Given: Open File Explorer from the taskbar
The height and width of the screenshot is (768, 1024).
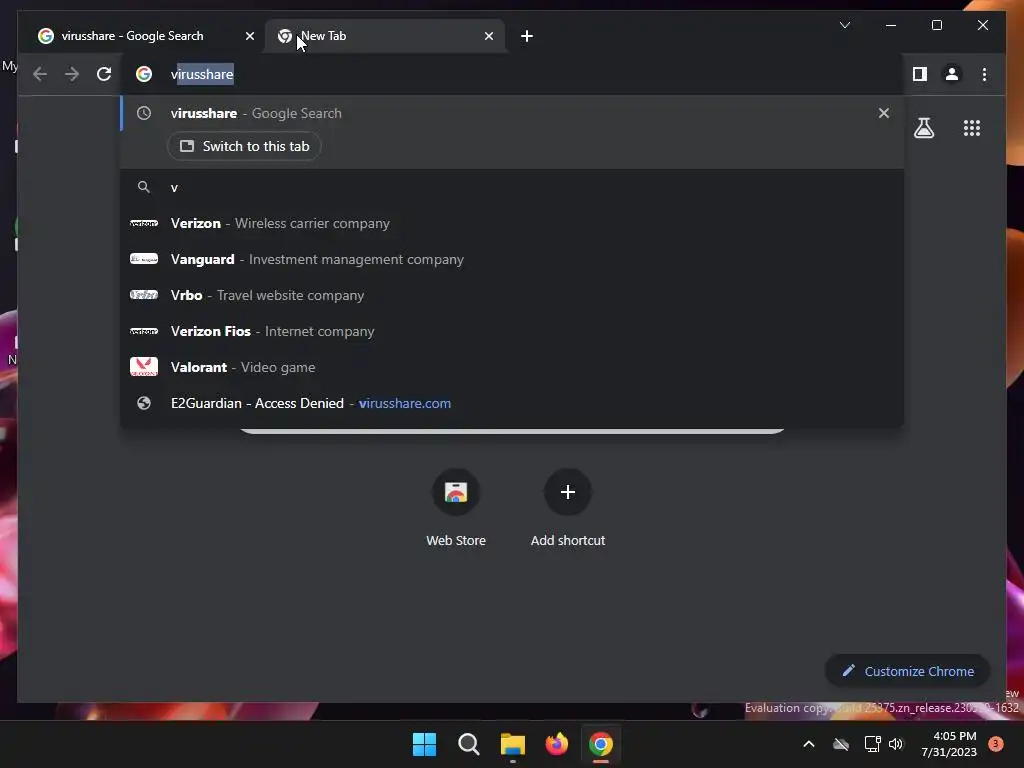Looking at the screenshot, I should click(x=513, y=744).
